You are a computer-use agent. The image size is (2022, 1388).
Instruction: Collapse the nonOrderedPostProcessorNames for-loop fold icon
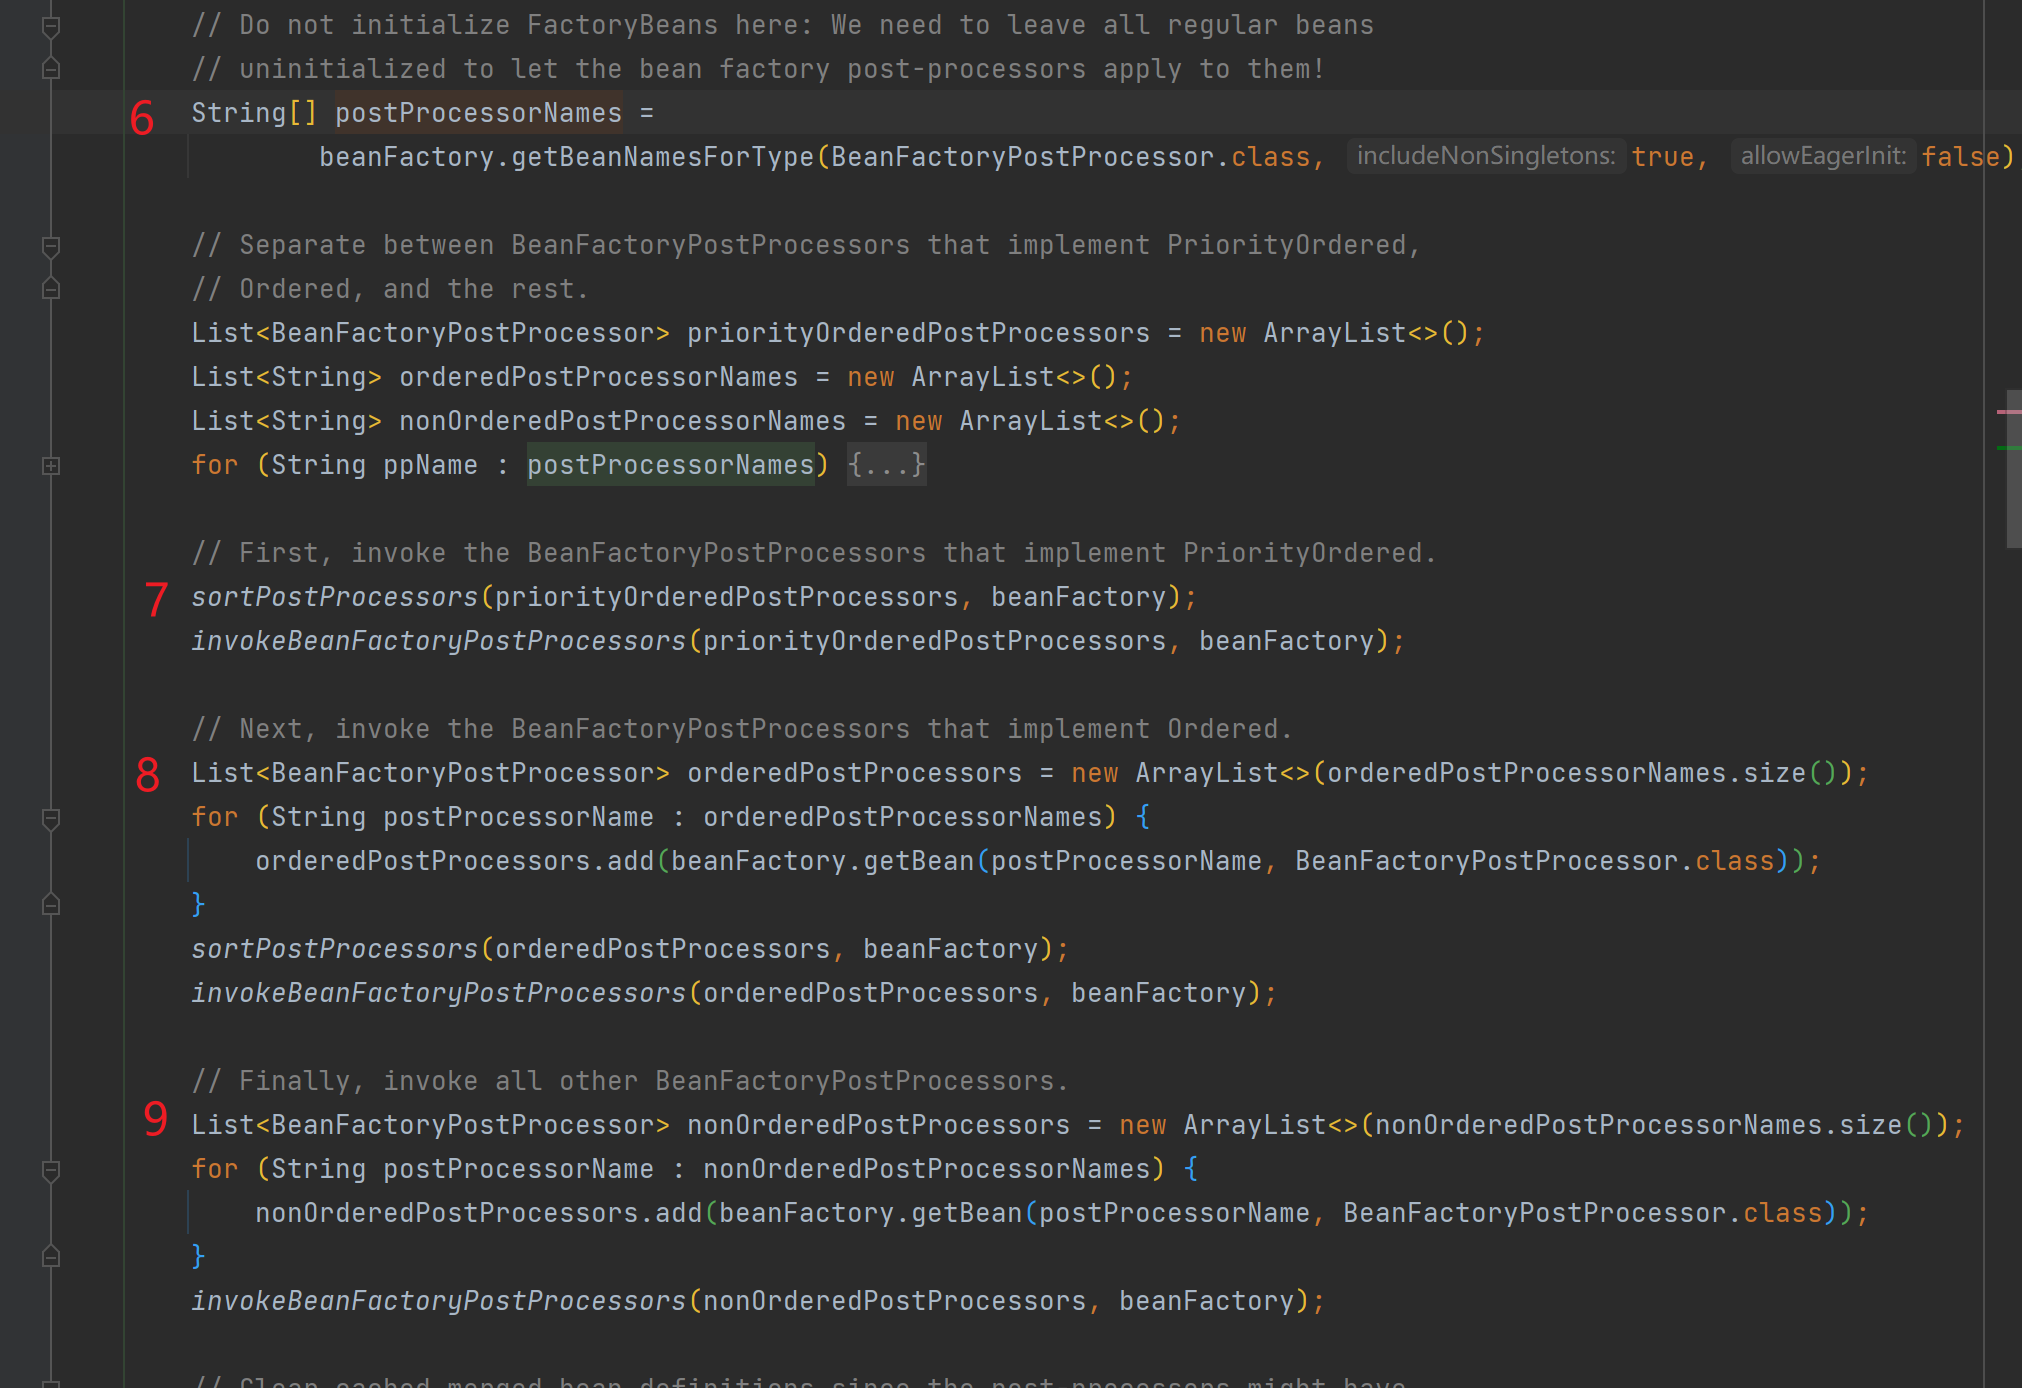pyautogui.click(x=51, y=1171)
